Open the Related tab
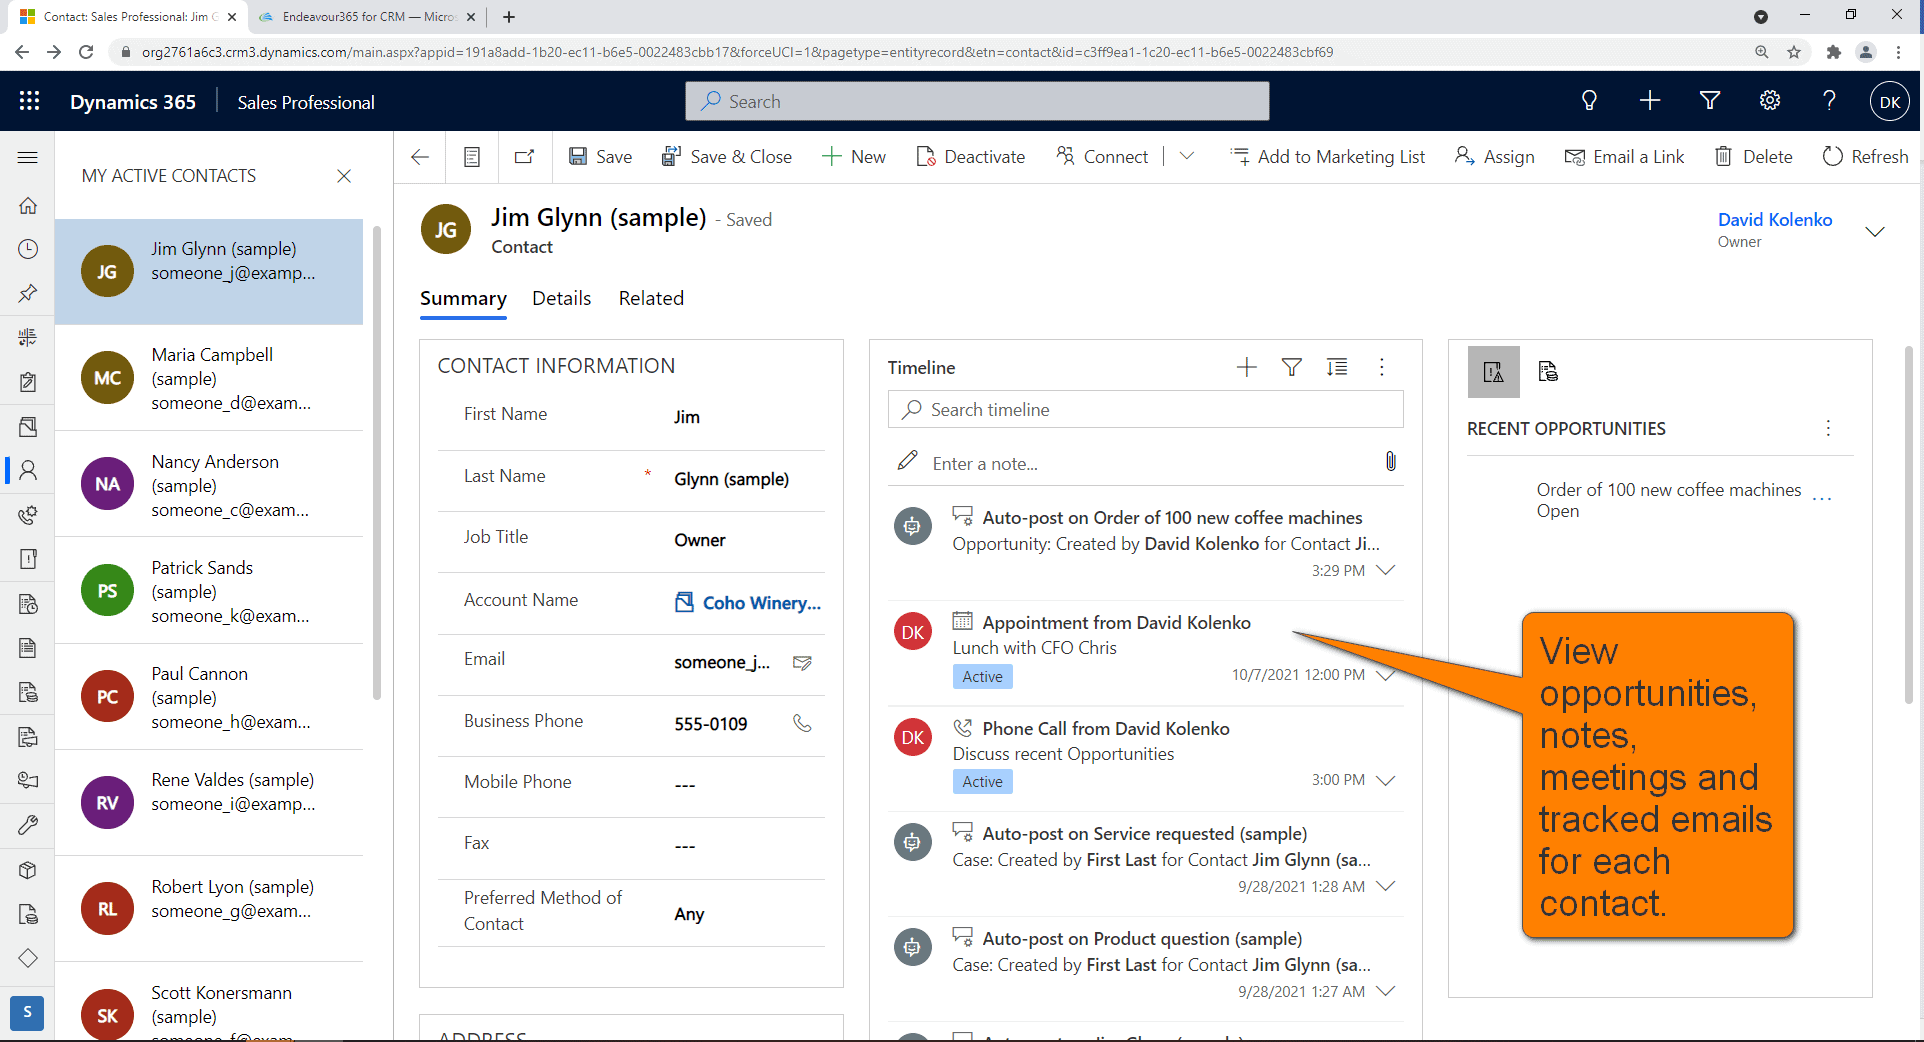 (x=651, y=298)
